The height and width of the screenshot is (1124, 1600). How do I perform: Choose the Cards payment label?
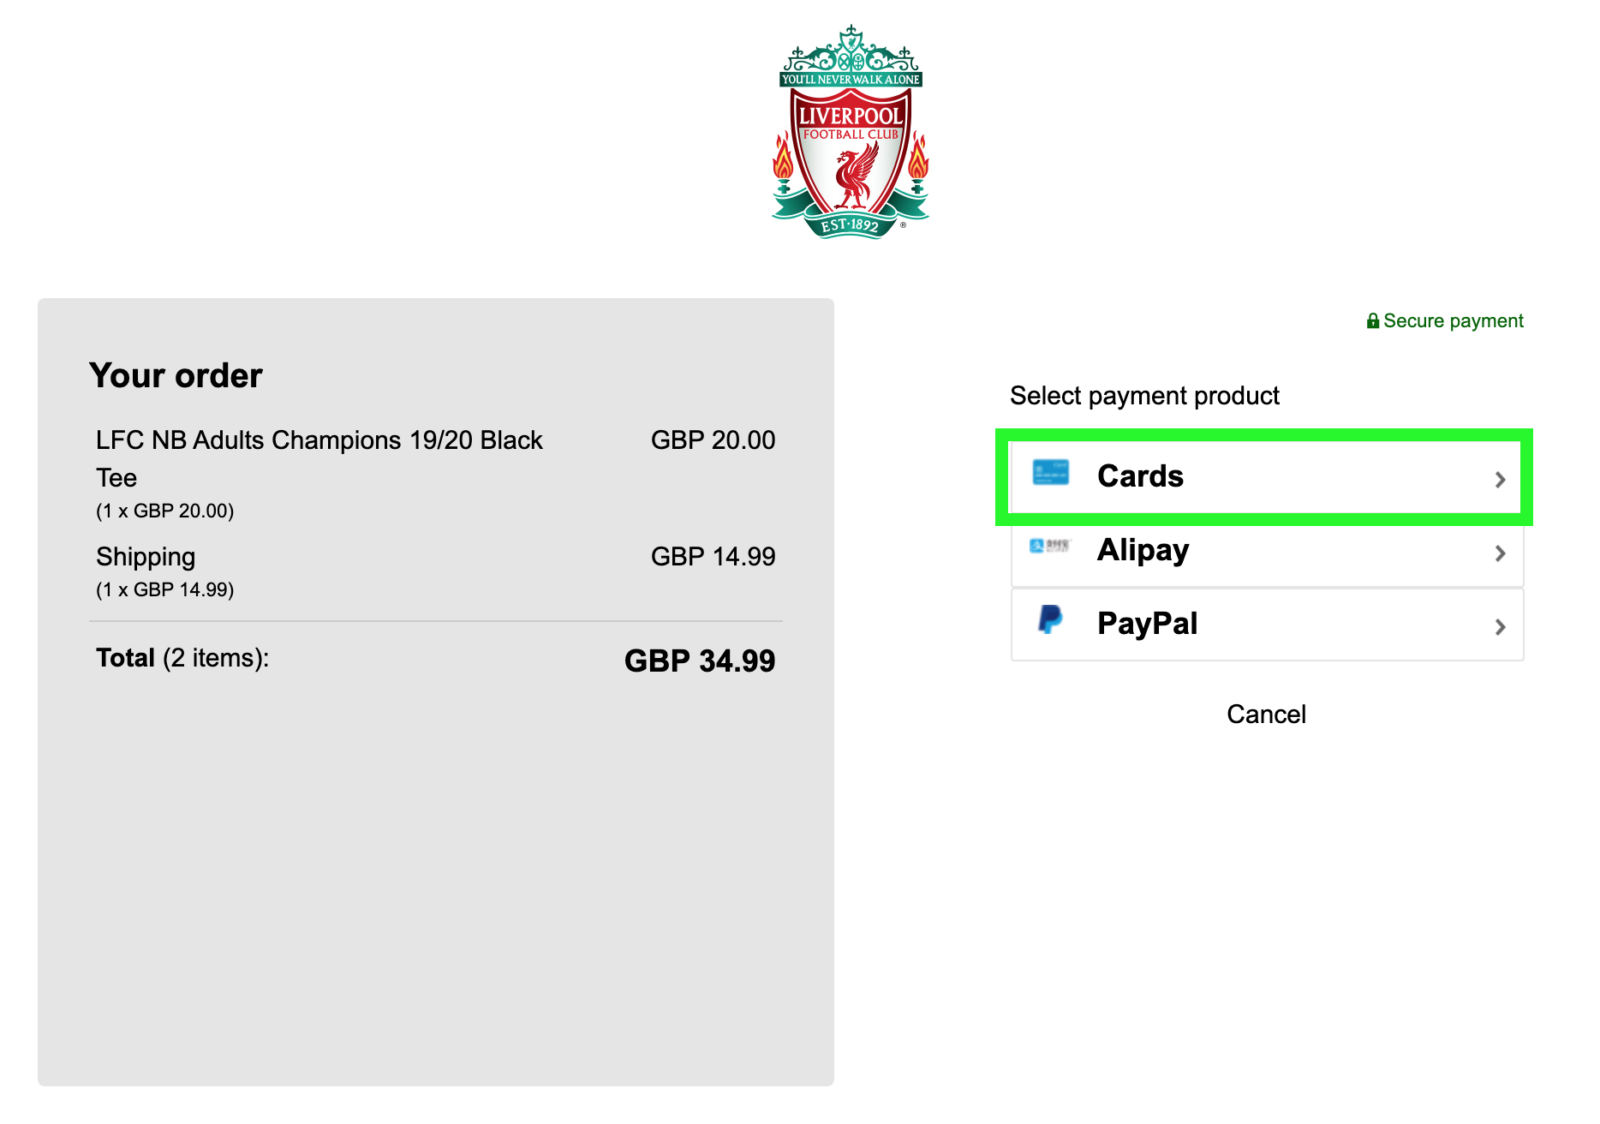[x=1140, y=476]
